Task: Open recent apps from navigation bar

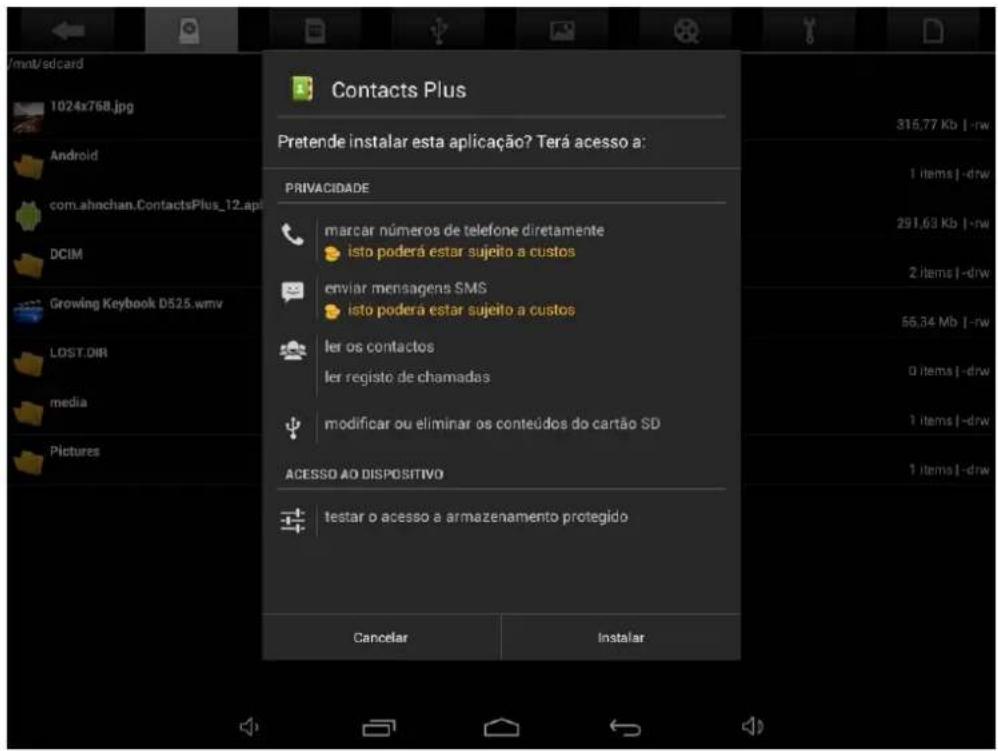Action: click(379, 727)
